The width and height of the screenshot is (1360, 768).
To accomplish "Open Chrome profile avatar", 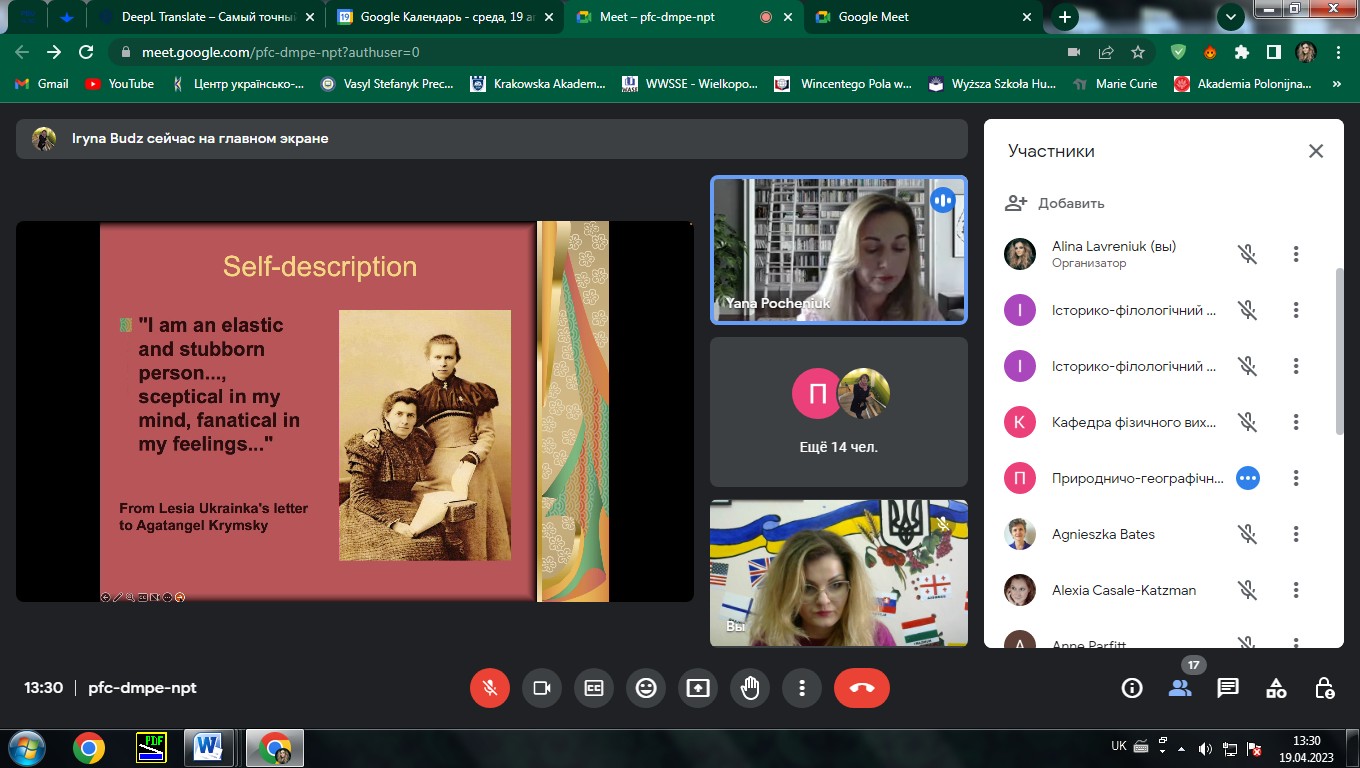I will (x=1306, y=52).
